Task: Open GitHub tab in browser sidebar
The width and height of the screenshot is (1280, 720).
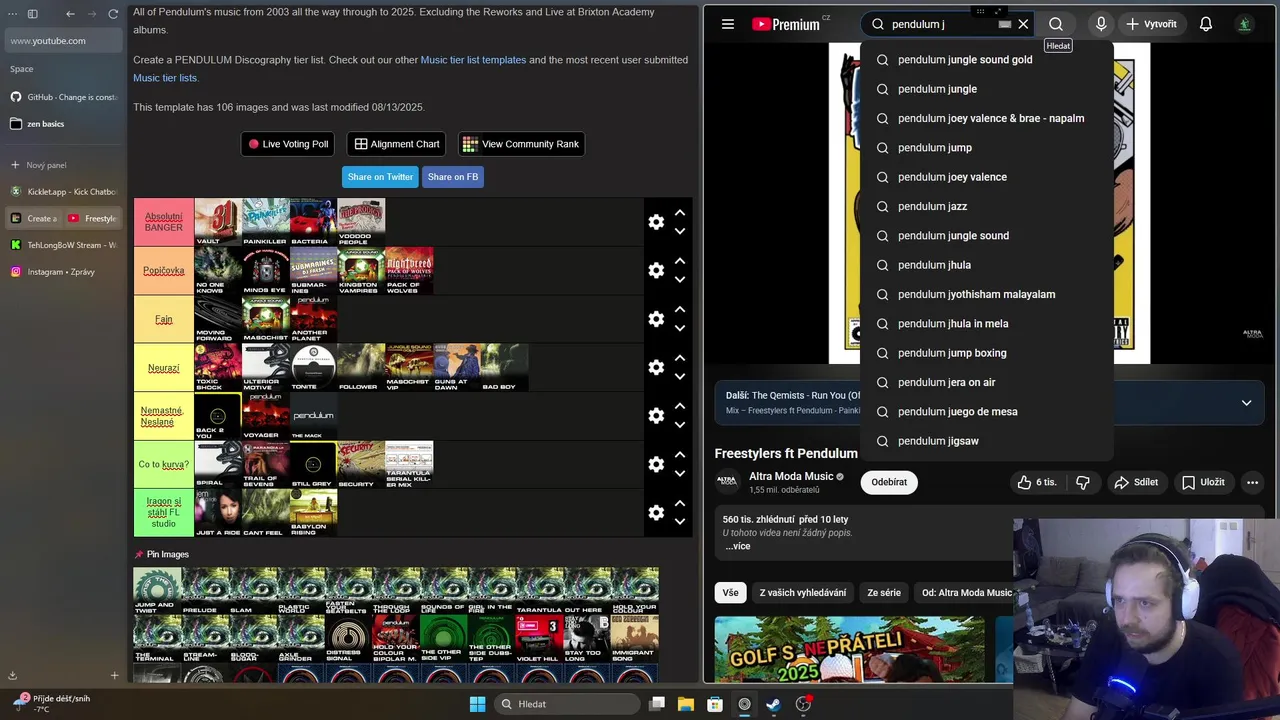Action: coord(63,97)
